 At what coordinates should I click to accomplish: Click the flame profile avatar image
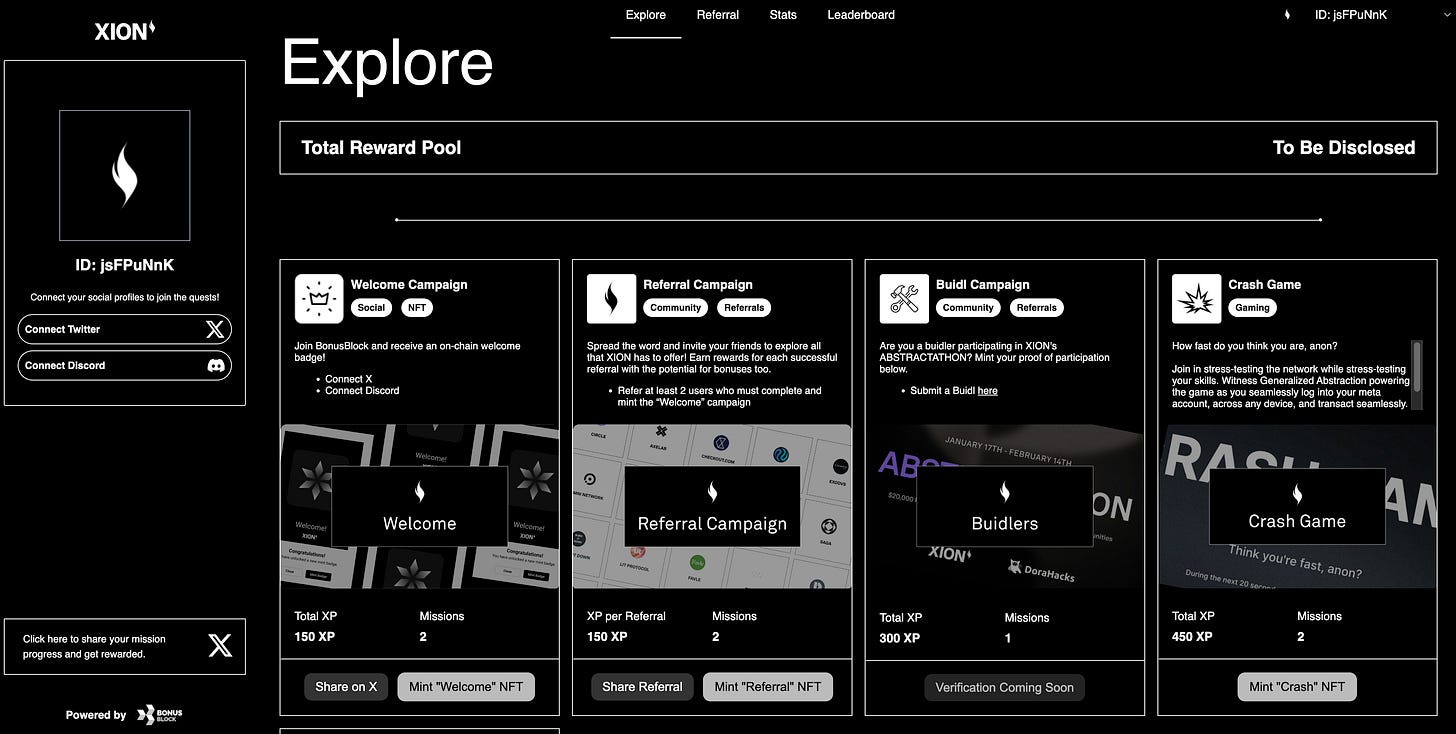pos(125,175)
